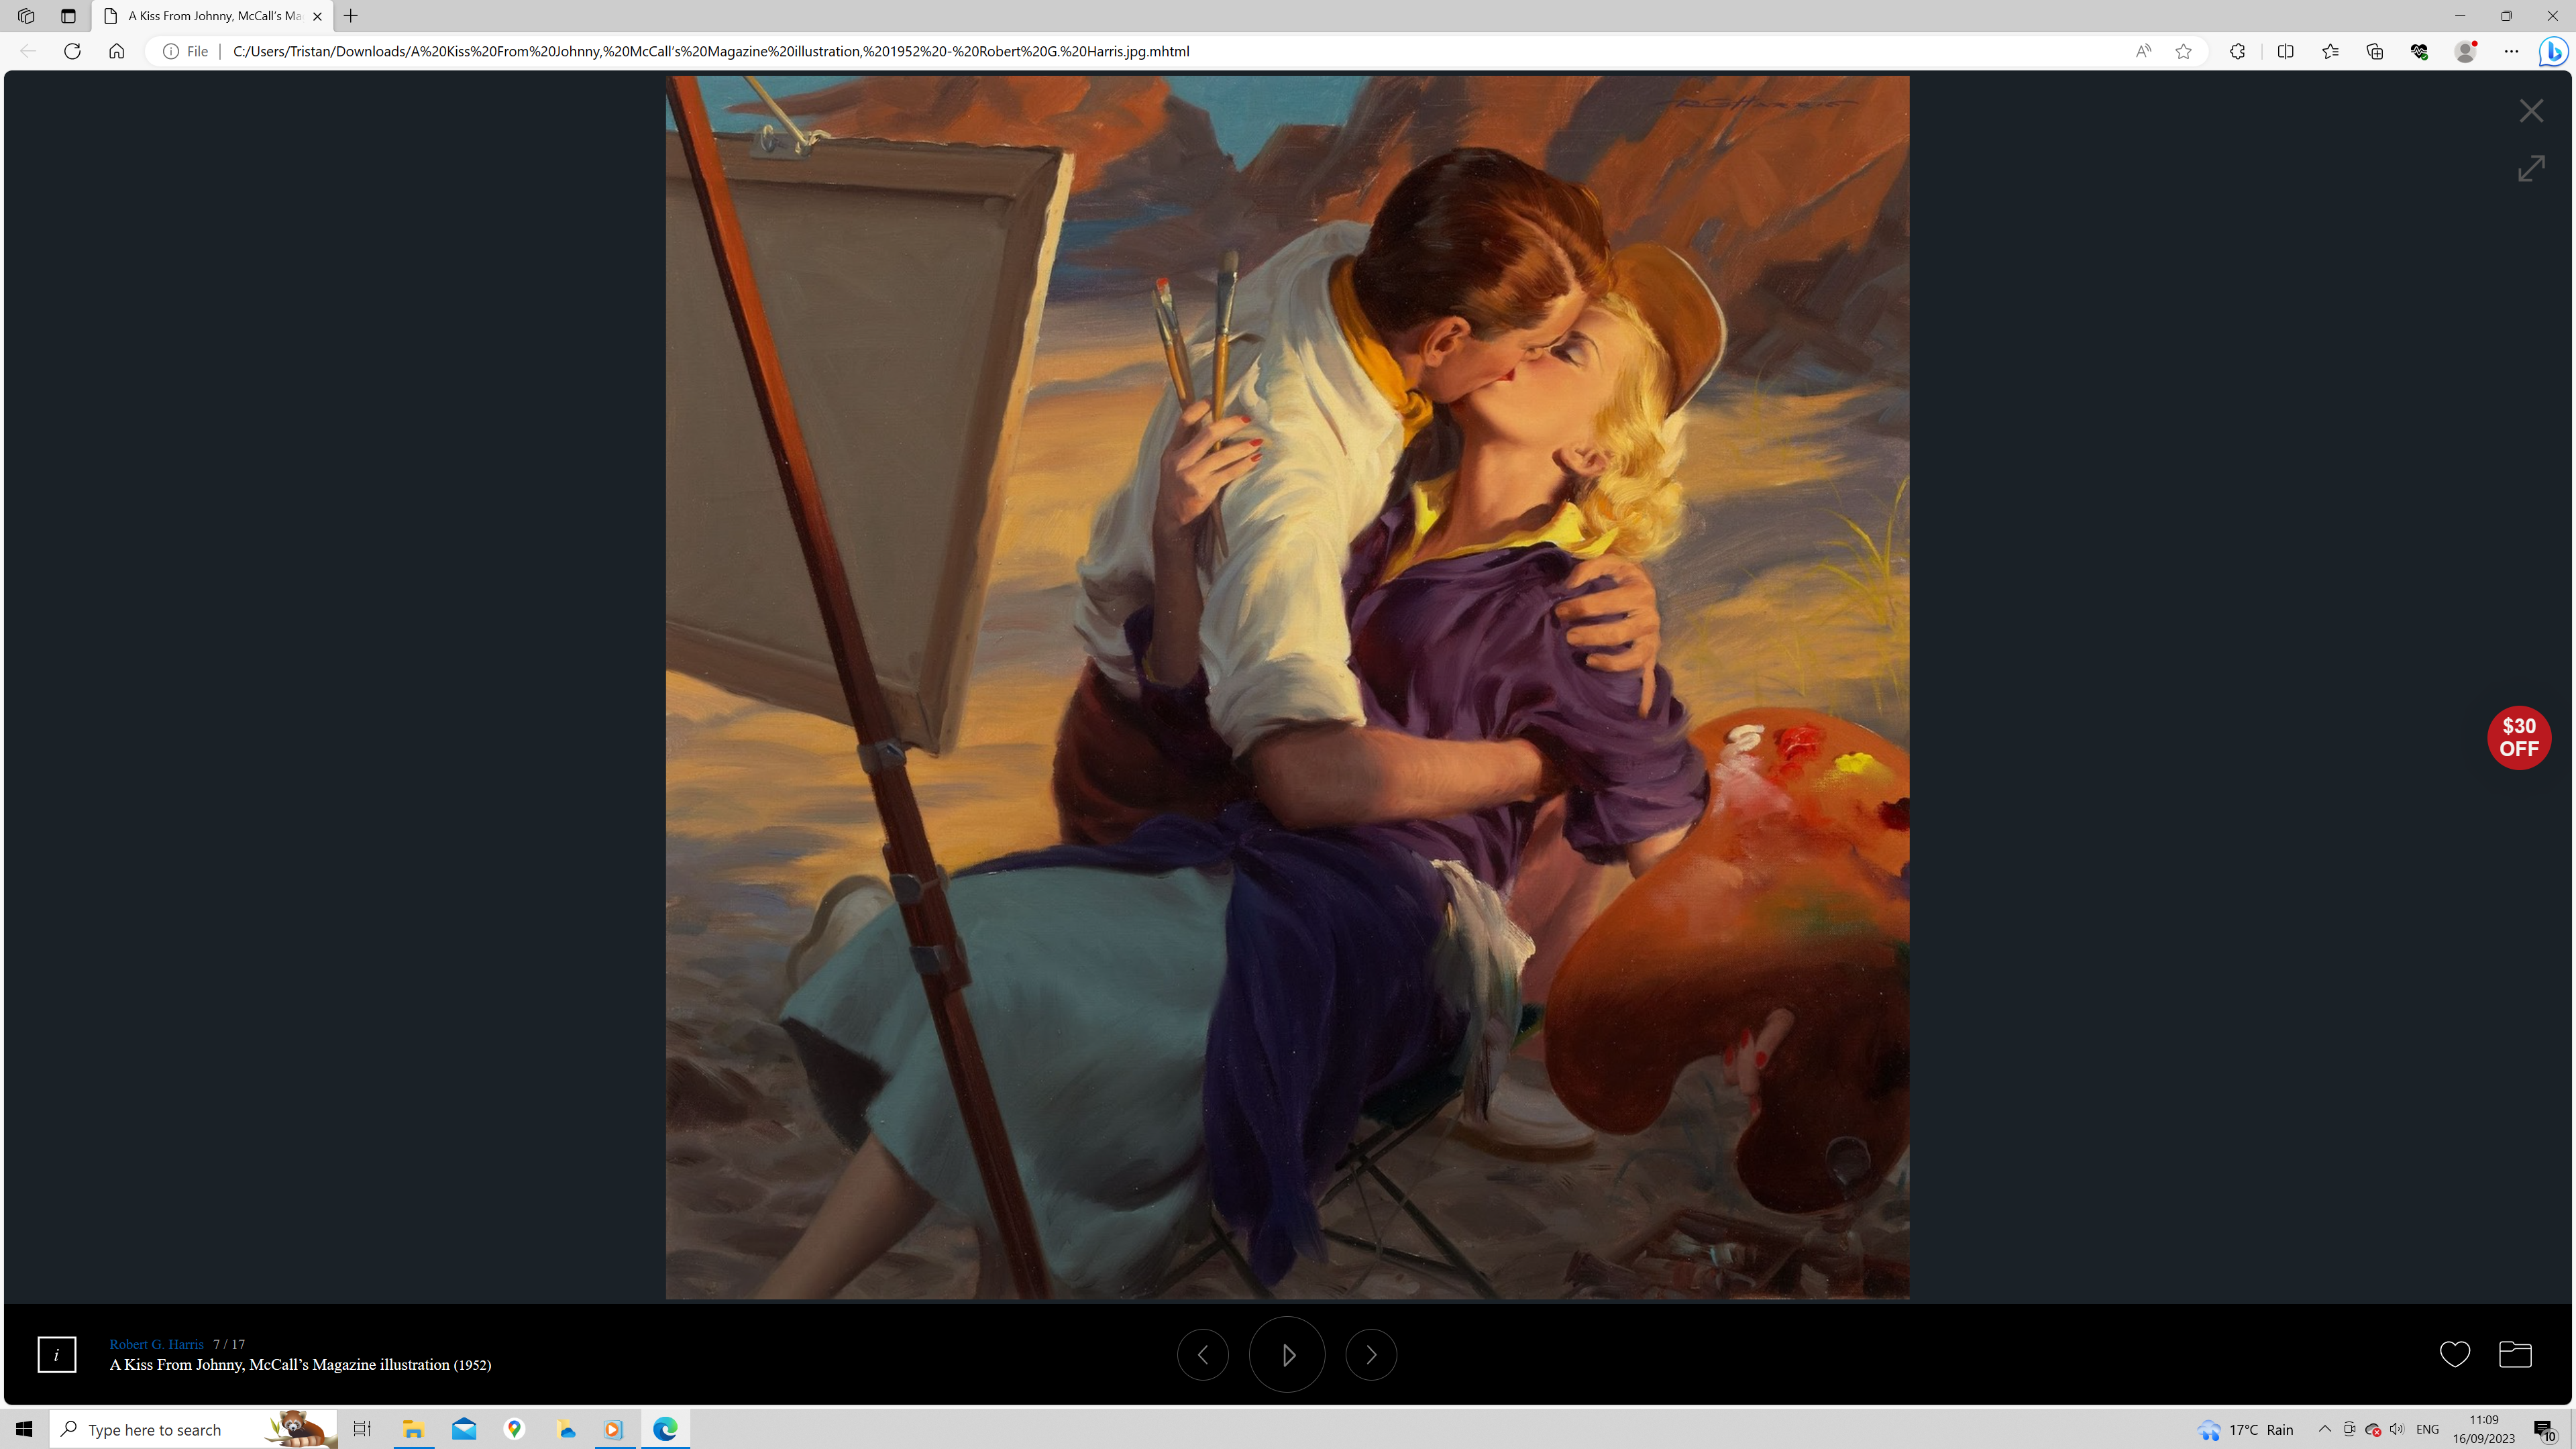
Task: Go to previous artwork
Action: [1203, 1355]
